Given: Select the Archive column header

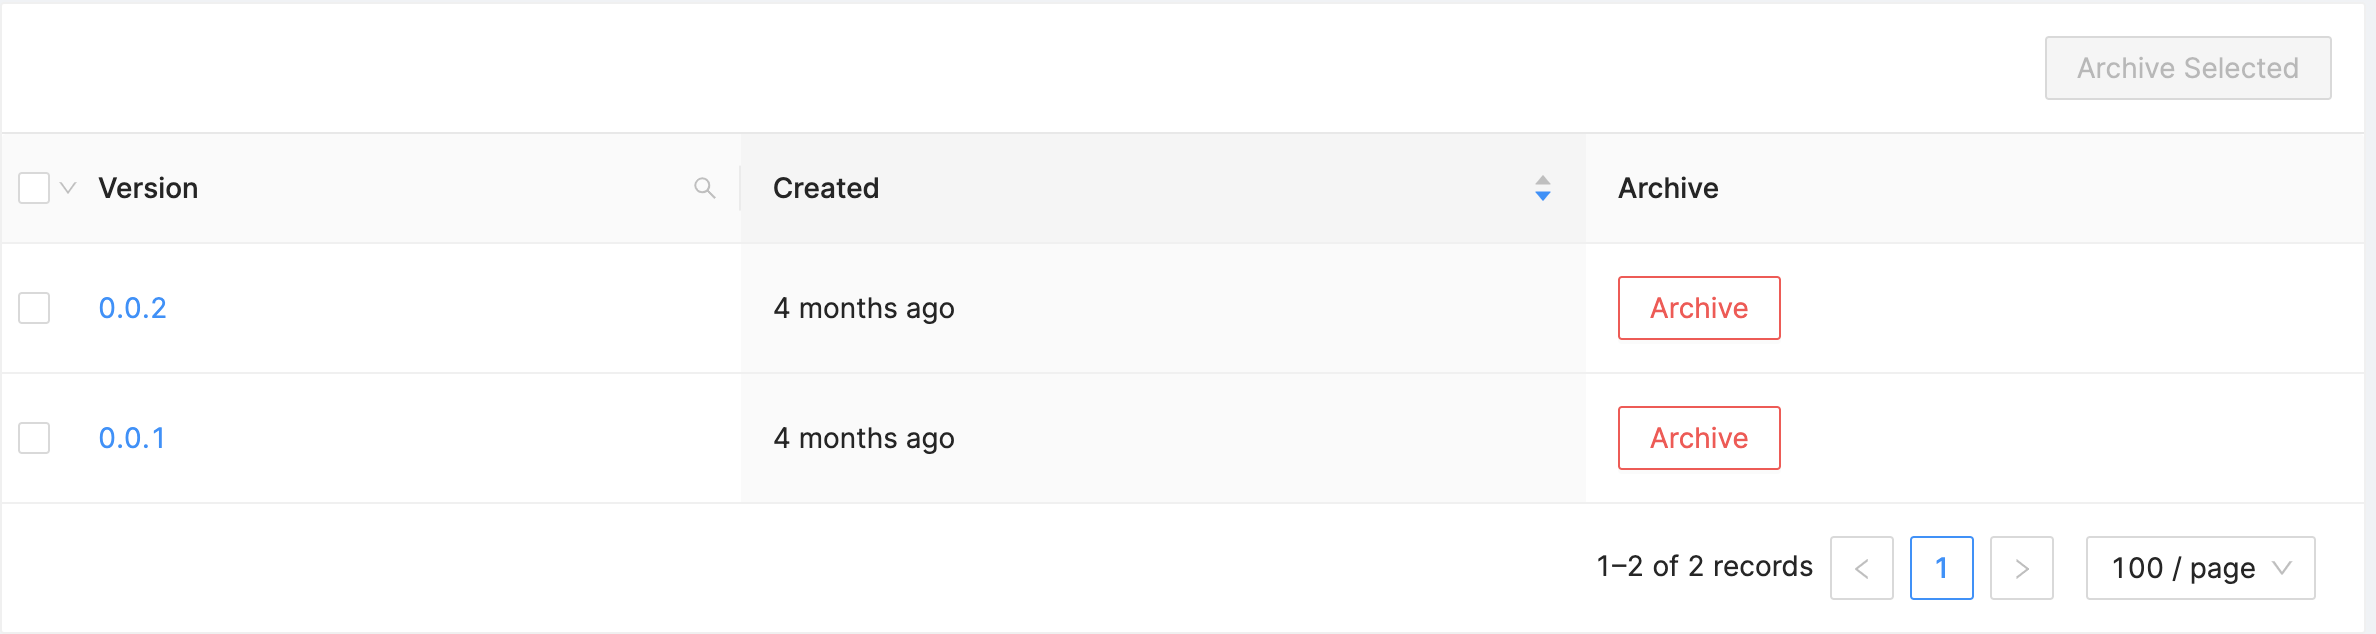Looking at the screenshot, I should click(1667, 188).
